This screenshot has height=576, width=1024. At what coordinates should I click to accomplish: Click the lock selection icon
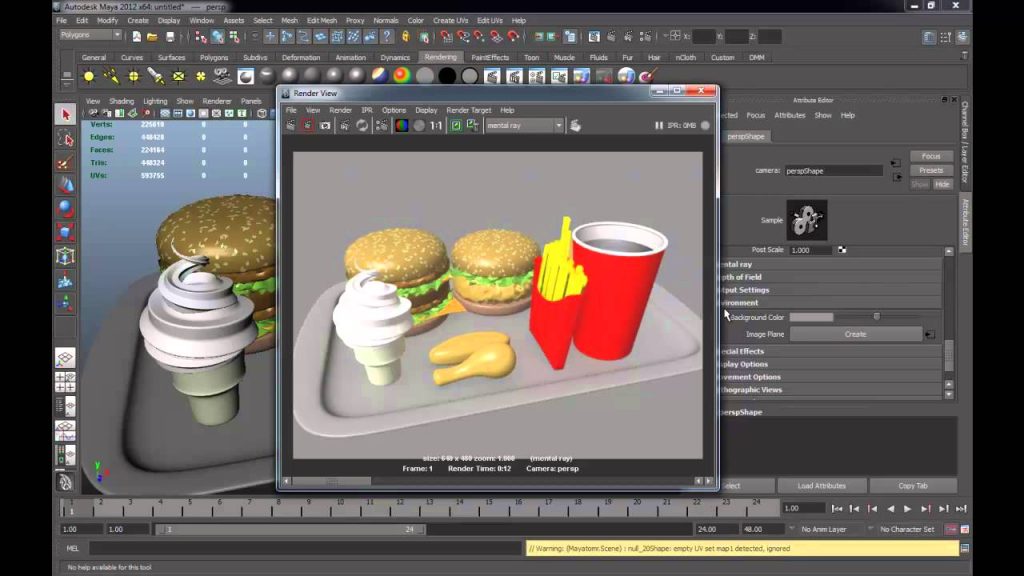(x=406, y=37)
